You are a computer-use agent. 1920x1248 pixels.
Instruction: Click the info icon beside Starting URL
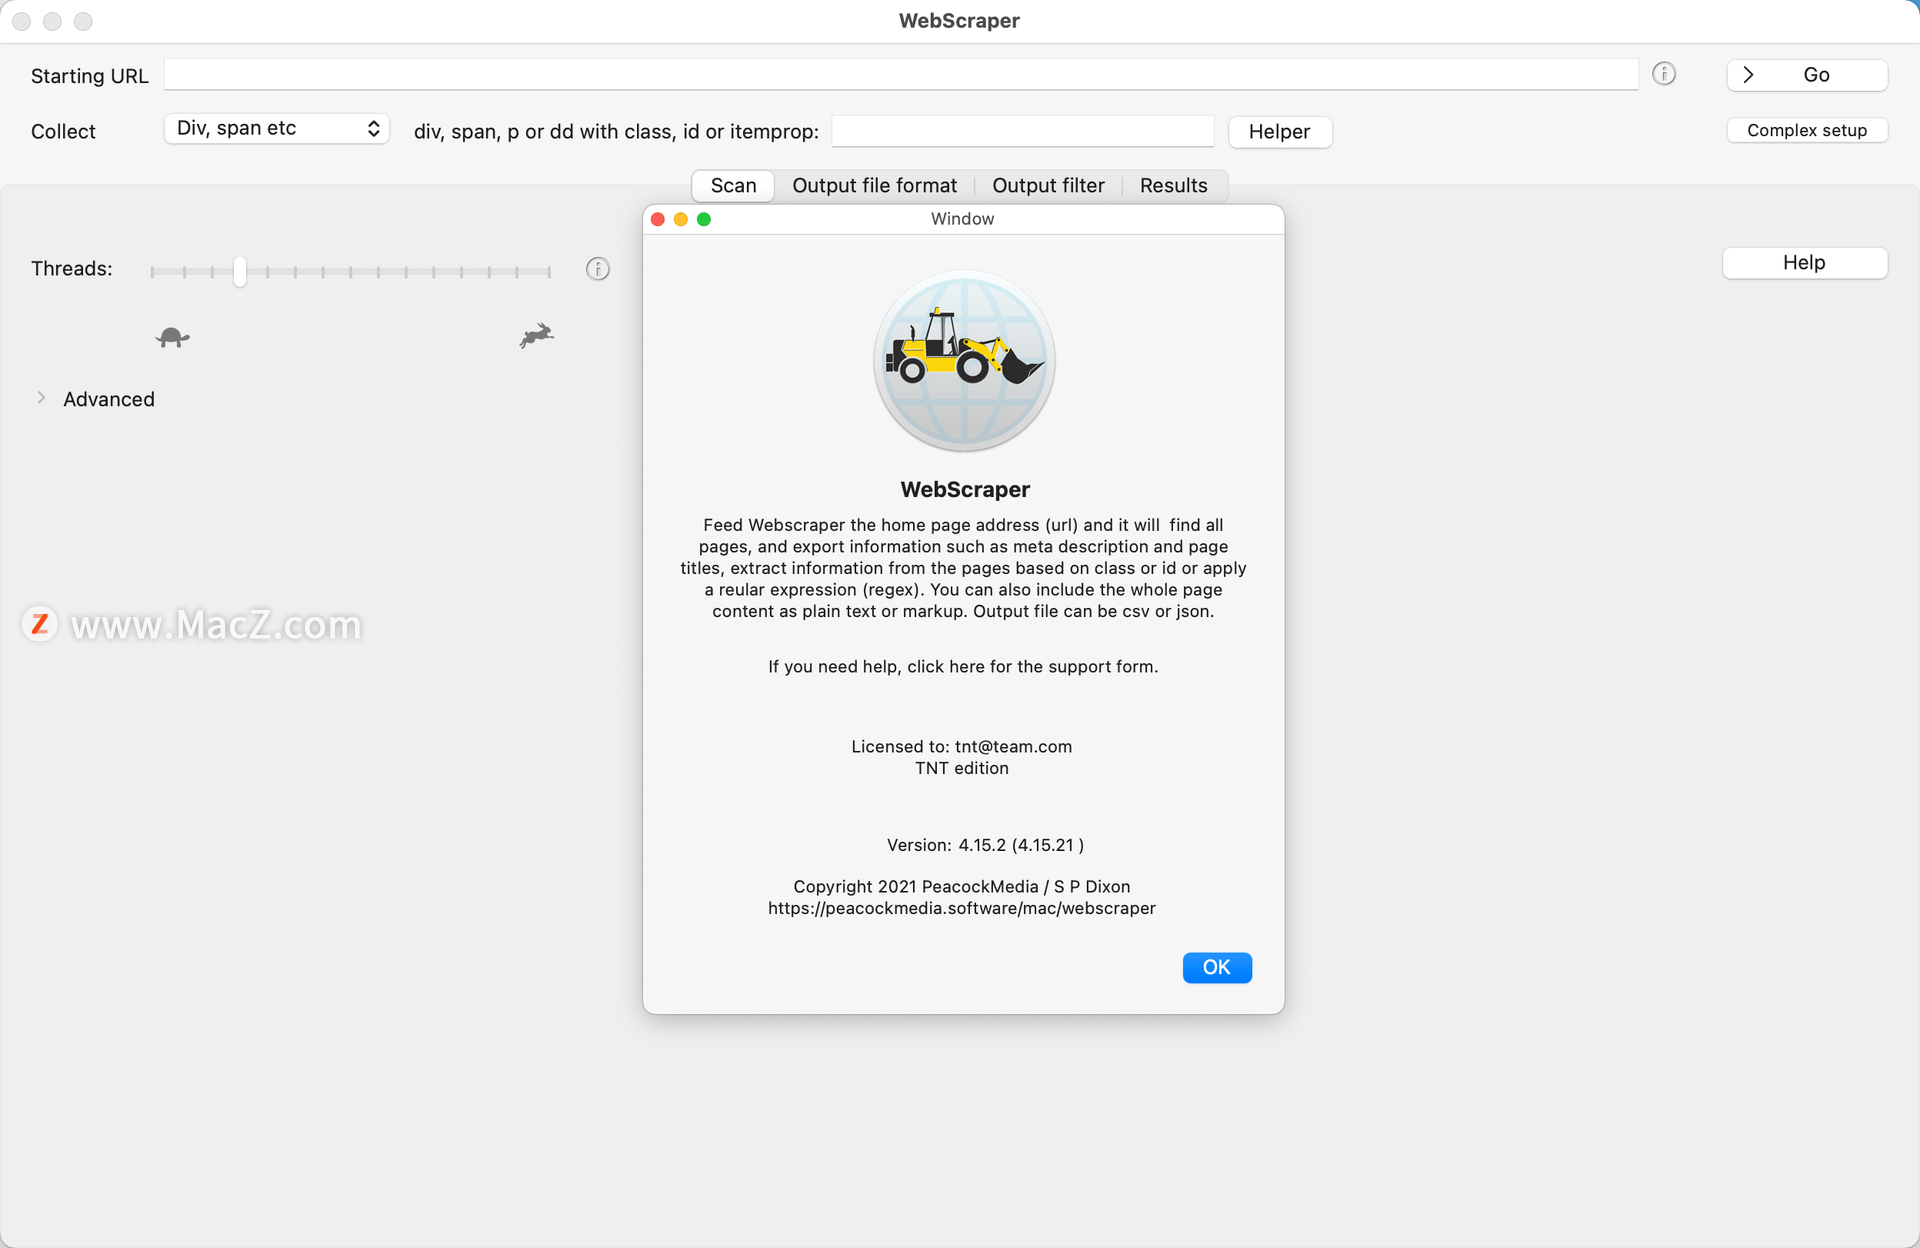[1664, 74]
